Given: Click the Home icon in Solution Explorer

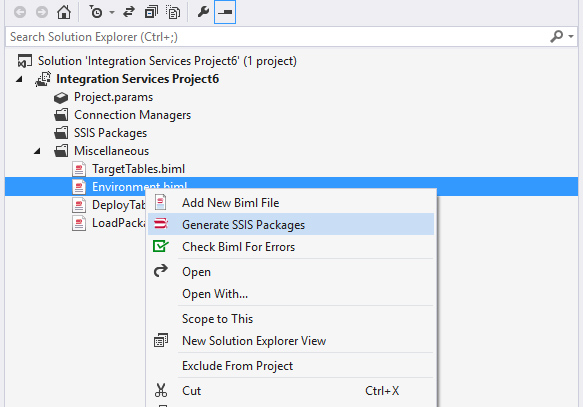Looking at the screenshot, I should point(64,12).
